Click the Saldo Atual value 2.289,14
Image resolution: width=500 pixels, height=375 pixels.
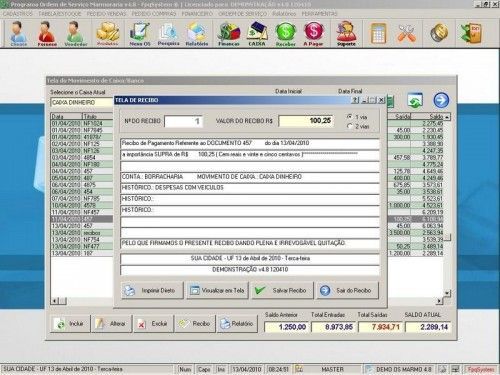(429, 327)
